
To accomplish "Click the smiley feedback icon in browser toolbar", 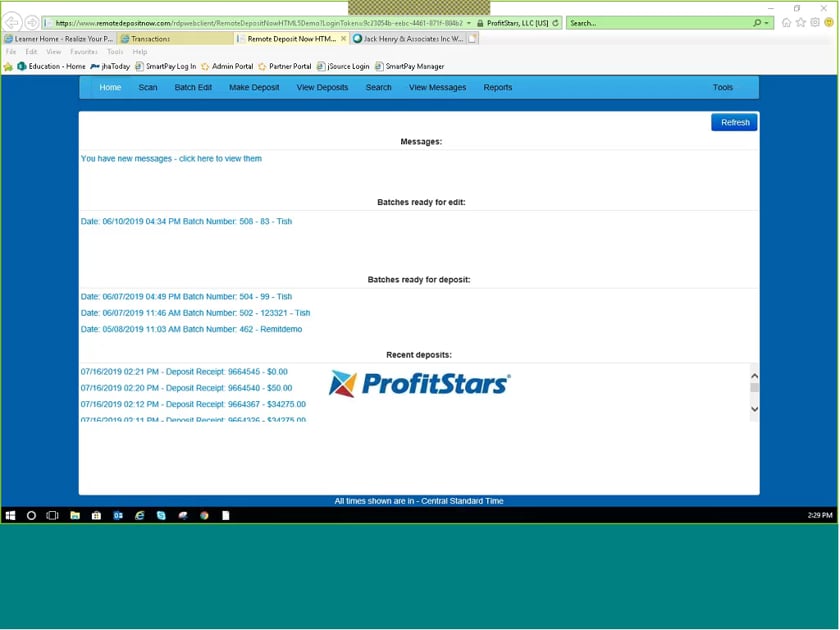I will 829,22.
